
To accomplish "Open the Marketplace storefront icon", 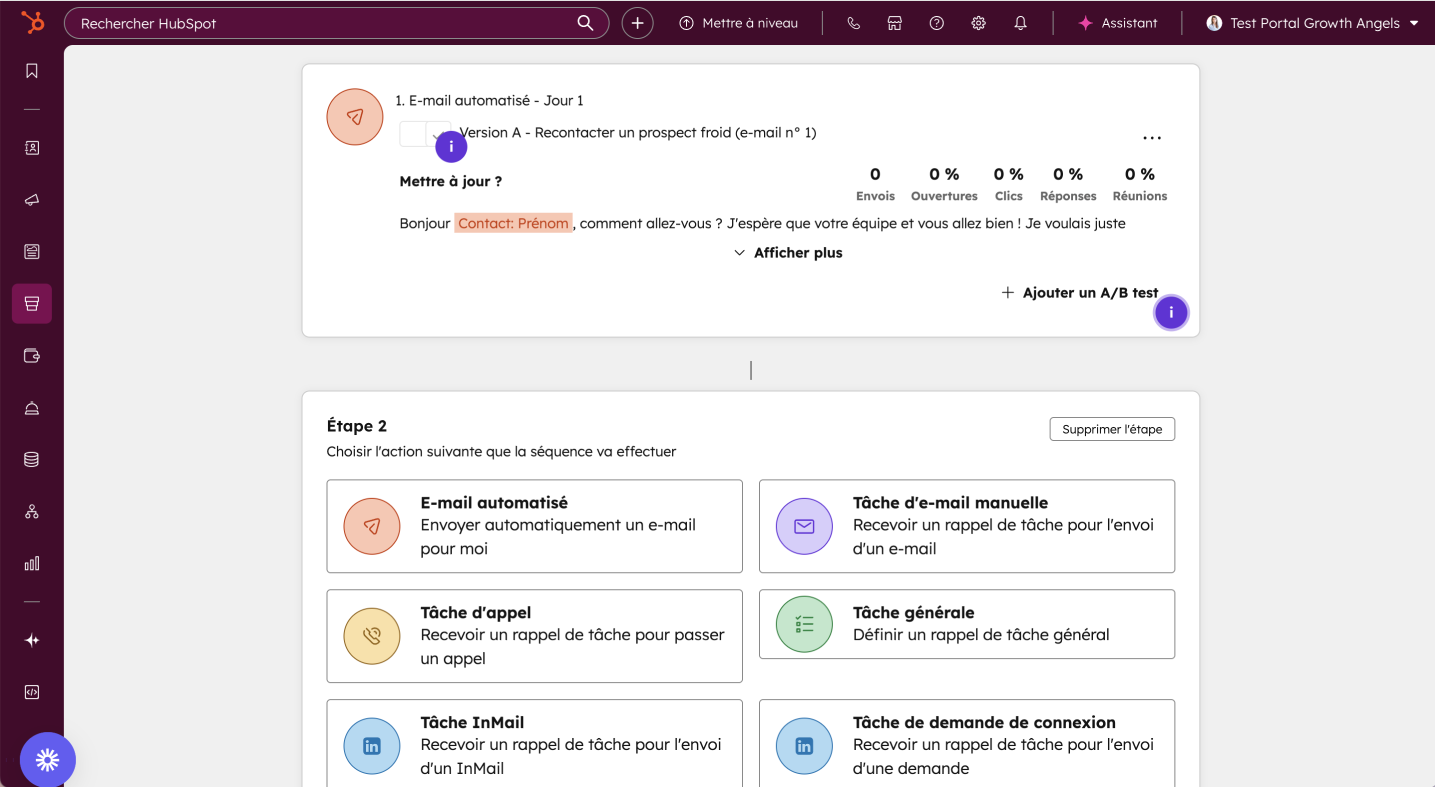I will [x=894, y=22].
